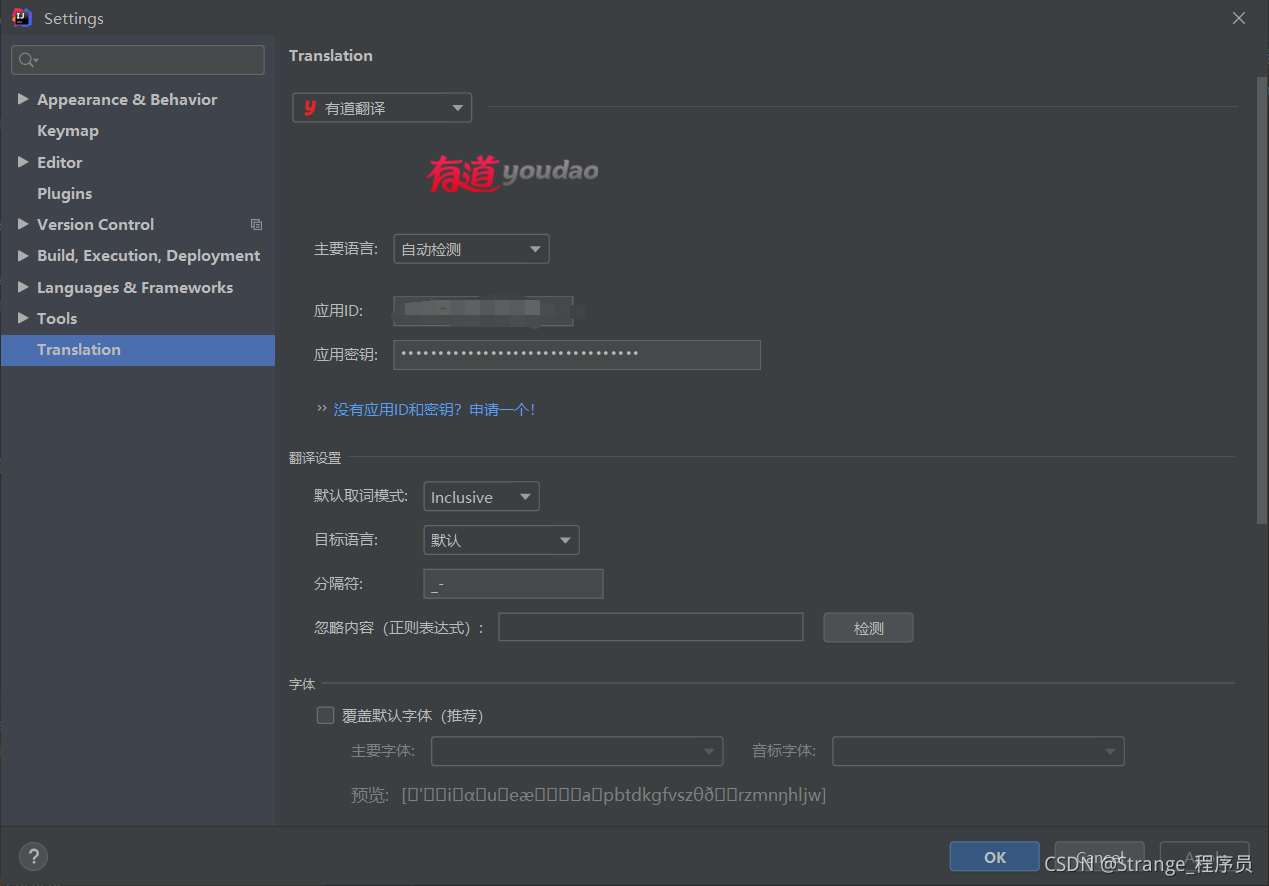The image size is (1269, 886).
Task: Open the 有道翻译 translation engine dropdown
Action: pyautogui.click(x=382, y=108)
